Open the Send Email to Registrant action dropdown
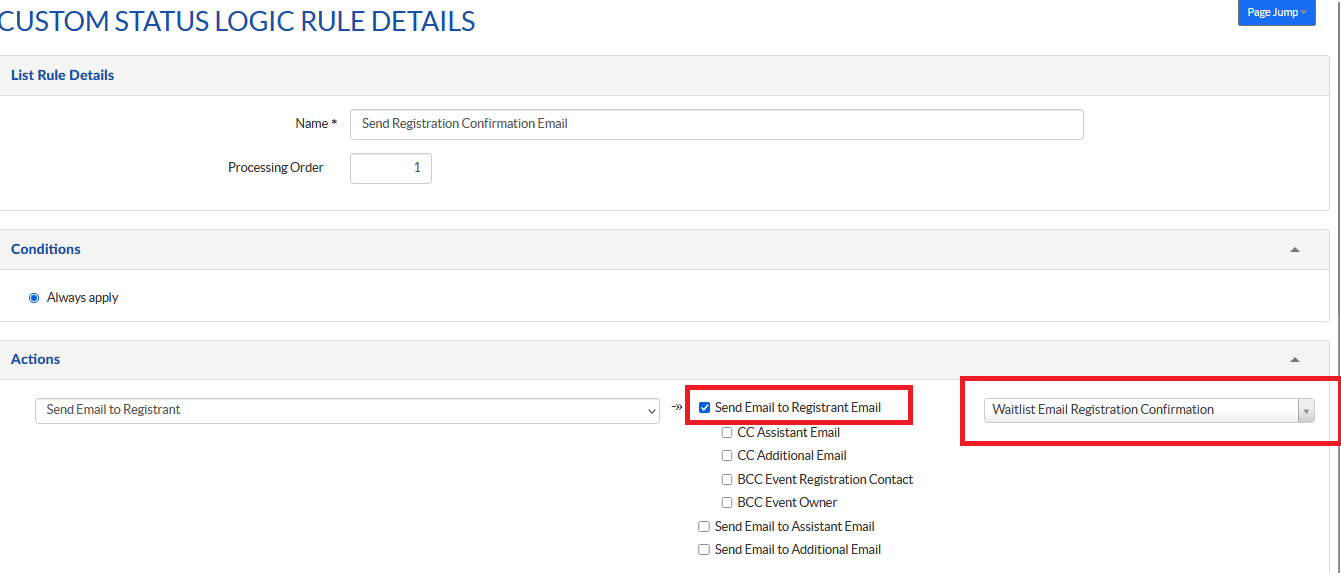Viewport: 1341px width, 573px height. pos(347,410)
